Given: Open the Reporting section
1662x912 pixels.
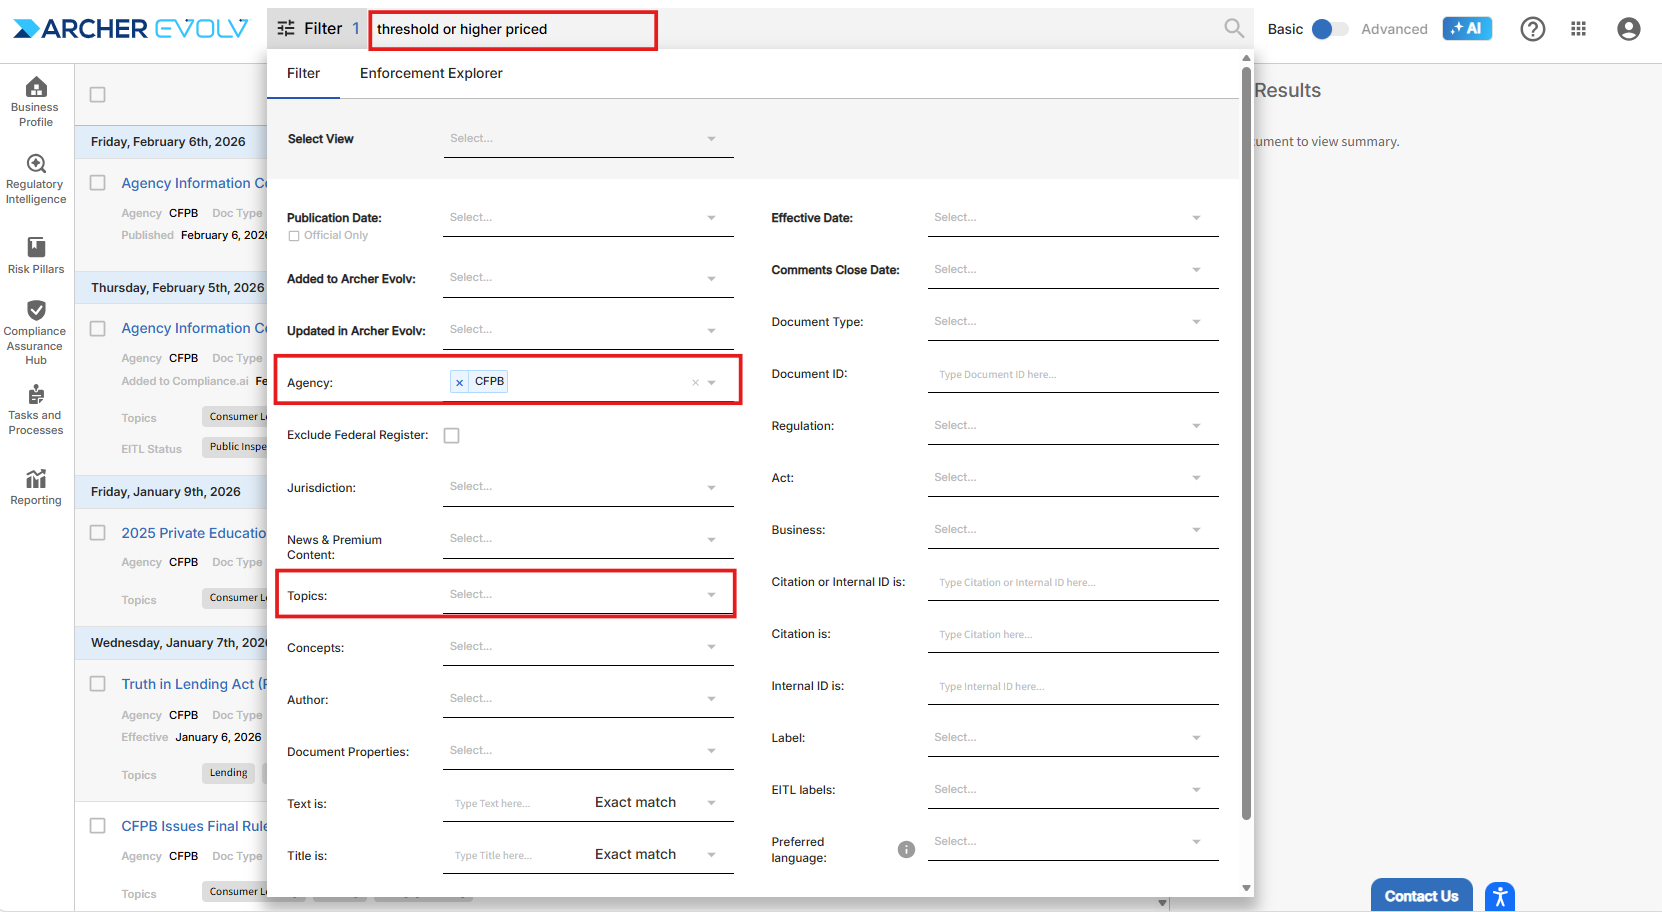Looking at the screenshot, I should point(36,487).
